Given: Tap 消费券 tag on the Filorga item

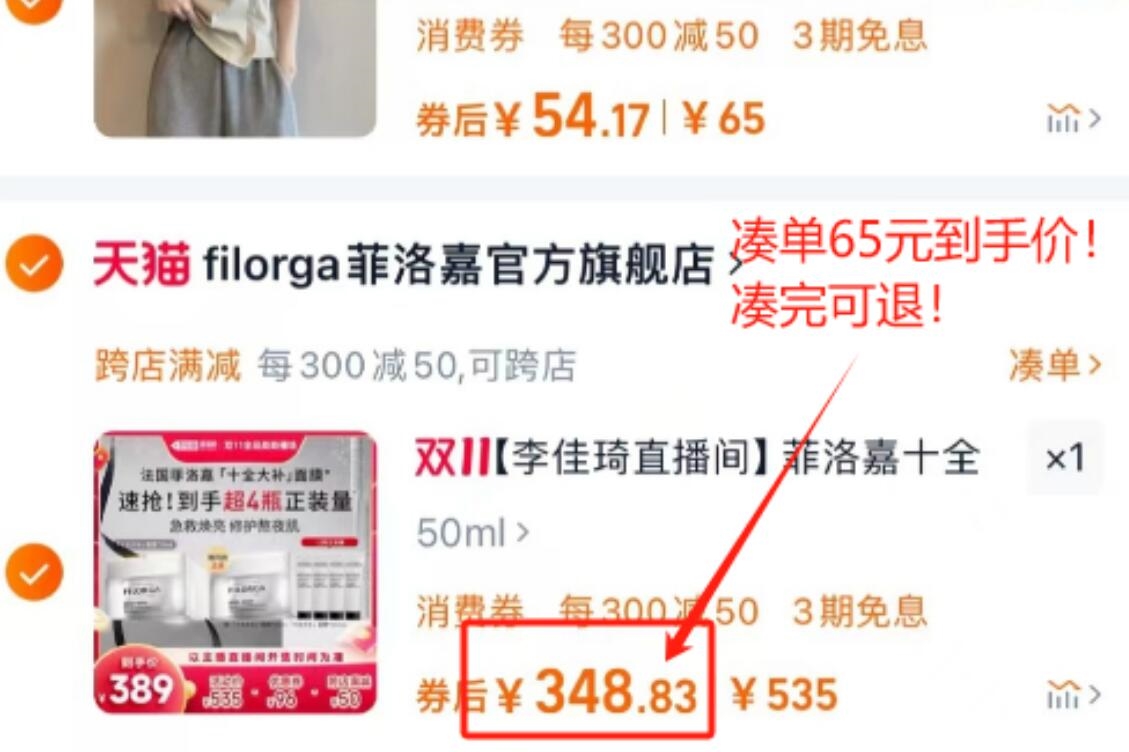Looking at the screenshot, I should [x=469, y=612].
